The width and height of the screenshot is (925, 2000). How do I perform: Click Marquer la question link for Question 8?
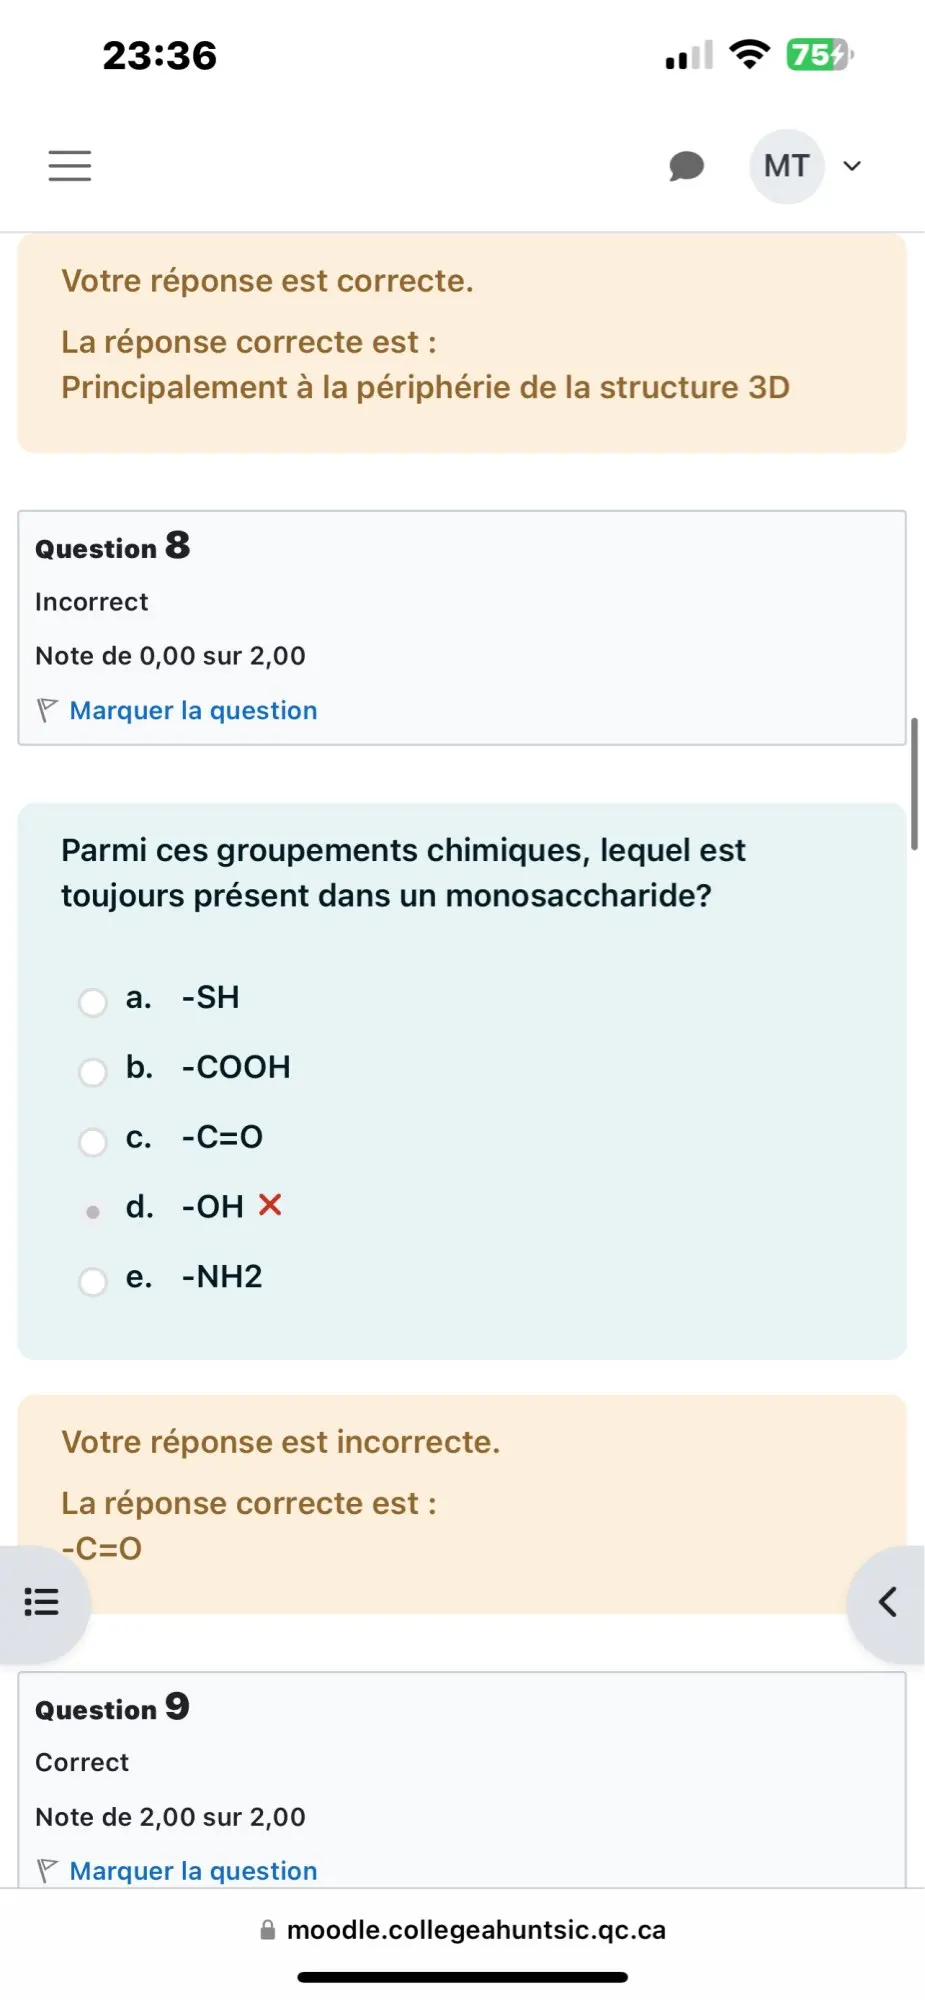[193, 710]
